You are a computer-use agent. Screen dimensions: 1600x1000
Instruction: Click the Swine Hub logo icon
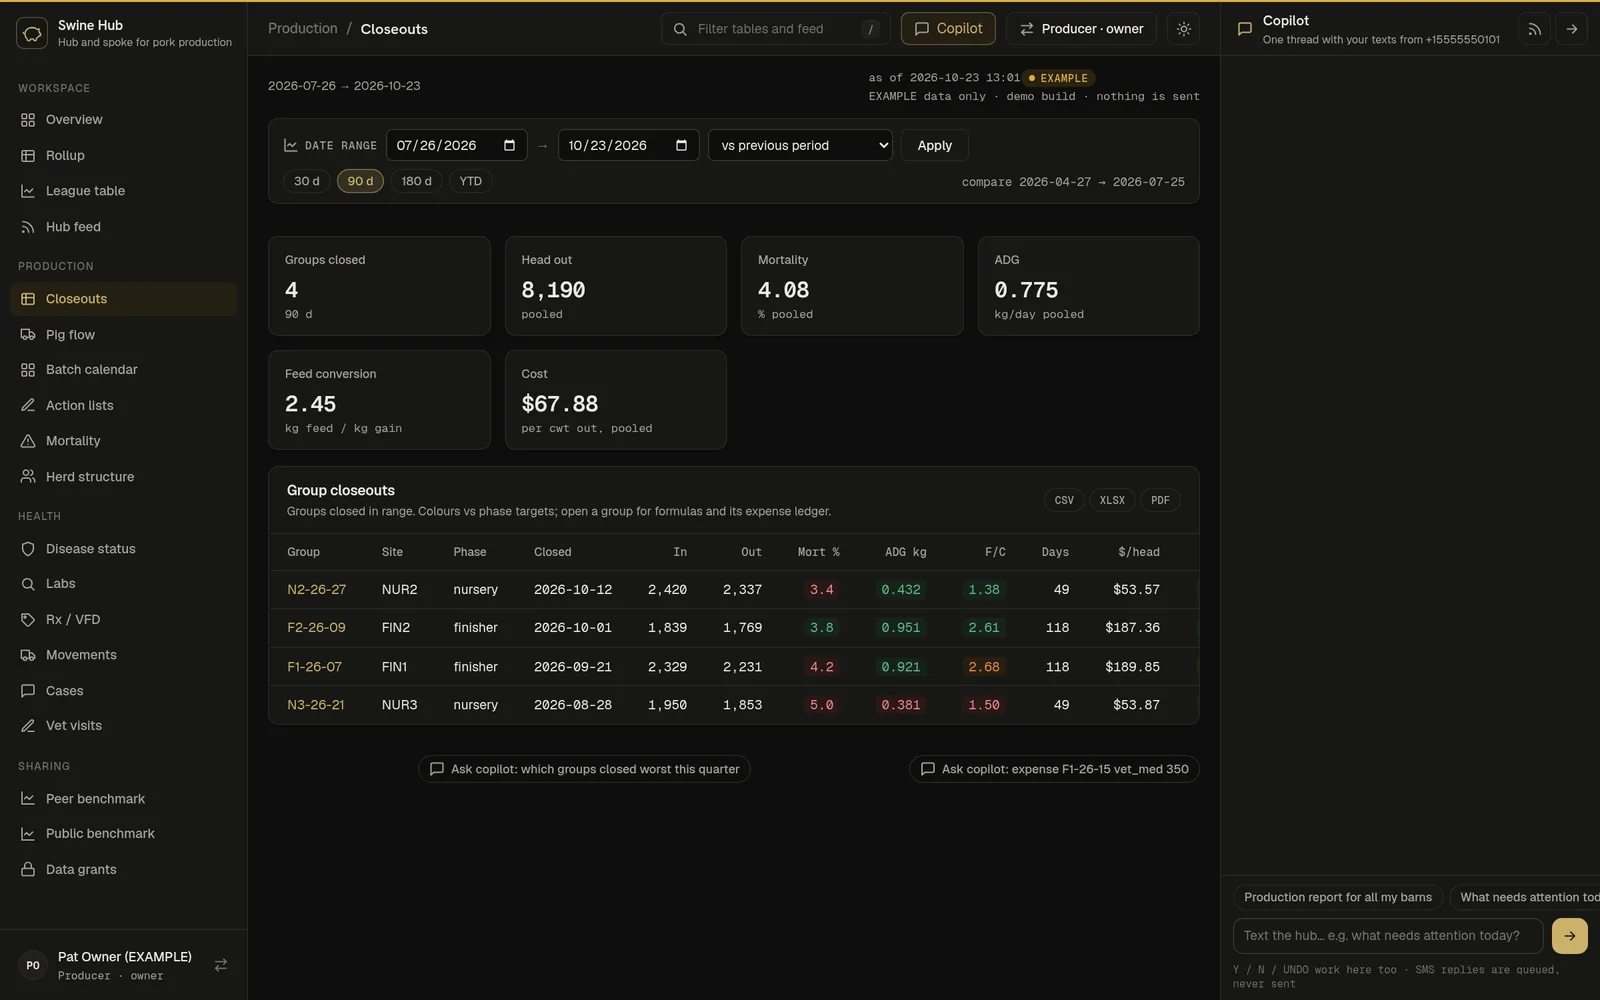coord(32,33)
